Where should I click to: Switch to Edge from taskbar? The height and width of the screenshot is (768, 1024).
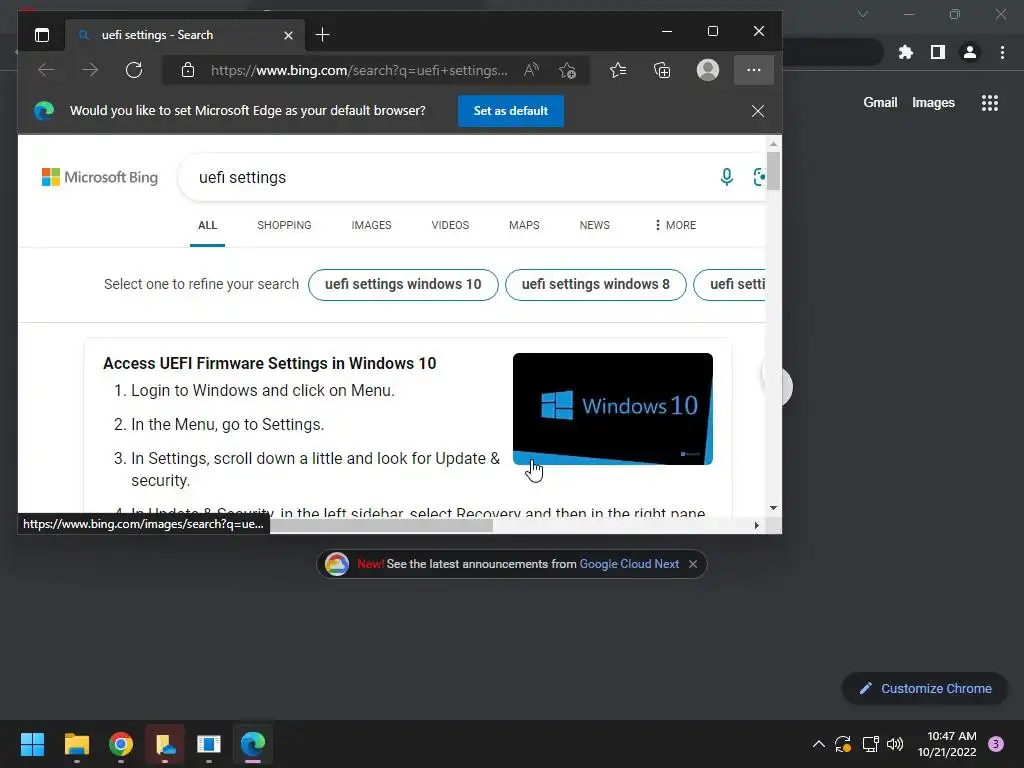253,744
